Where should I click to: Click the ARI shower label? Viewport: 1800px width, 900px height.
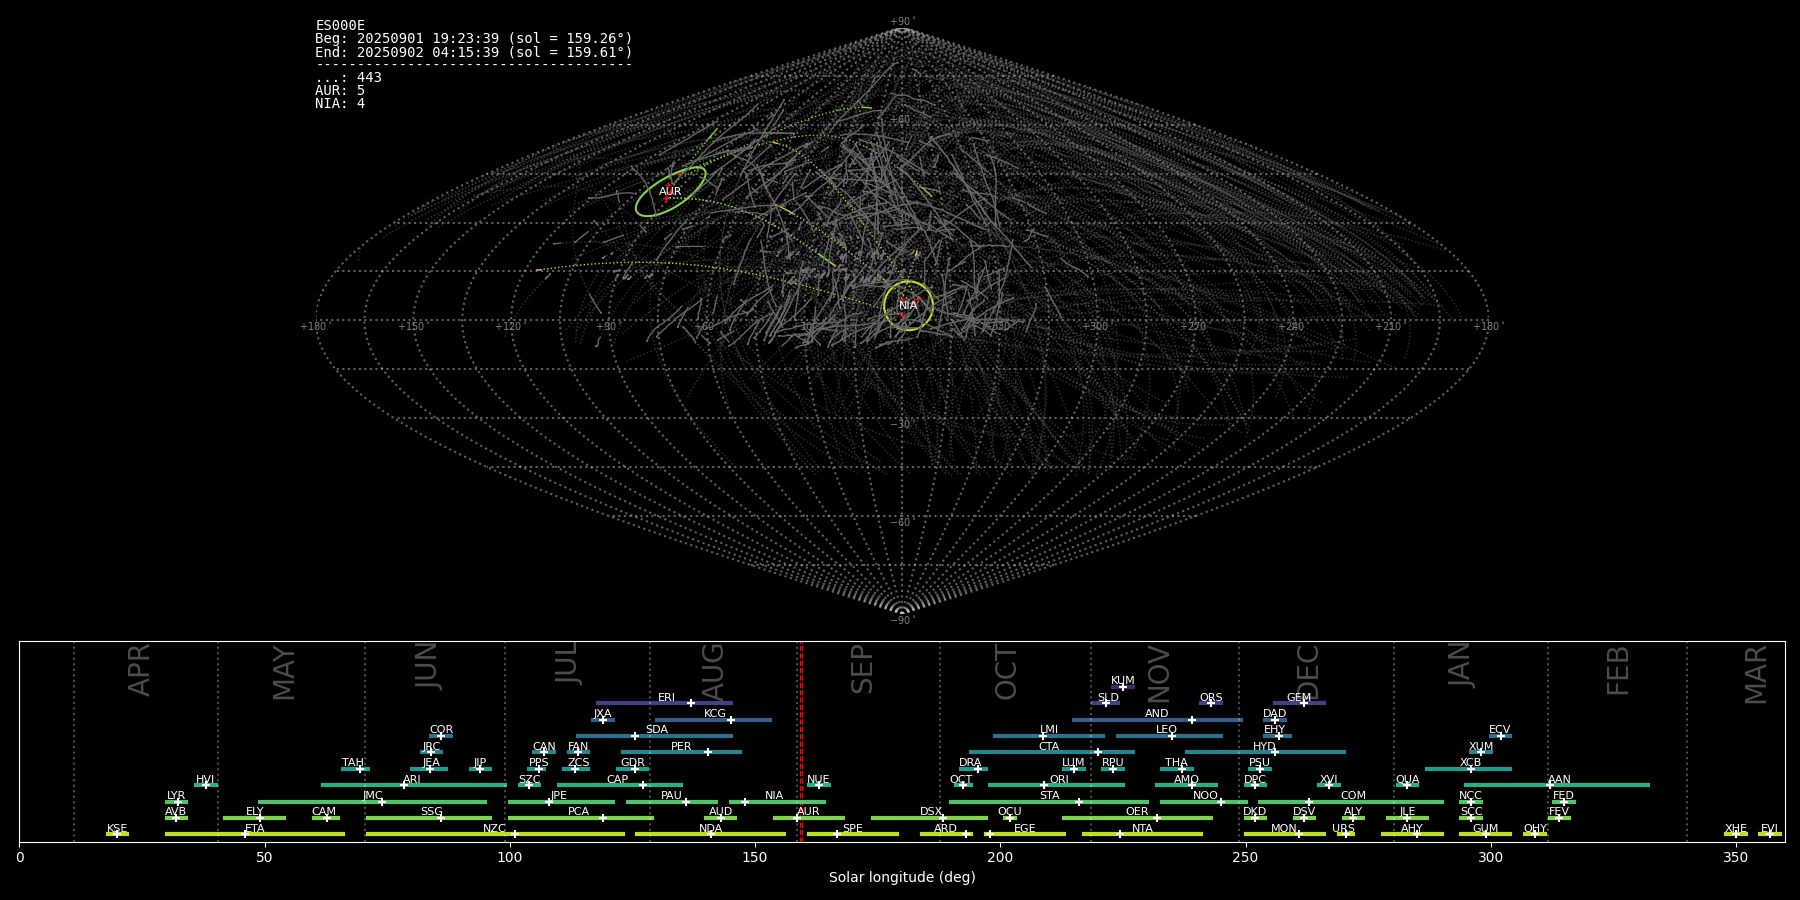click(x=411, y=780)
